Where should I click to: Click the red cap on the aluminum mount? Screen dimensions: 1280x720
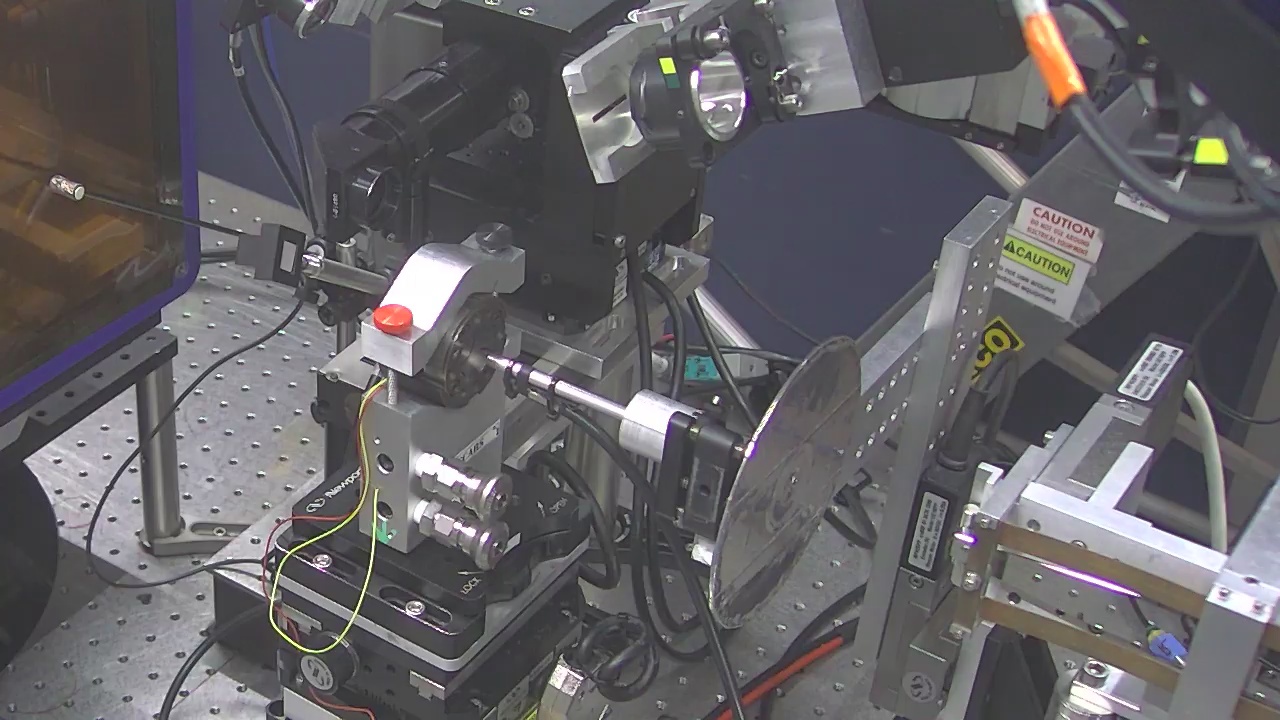(x=393, y=319)
